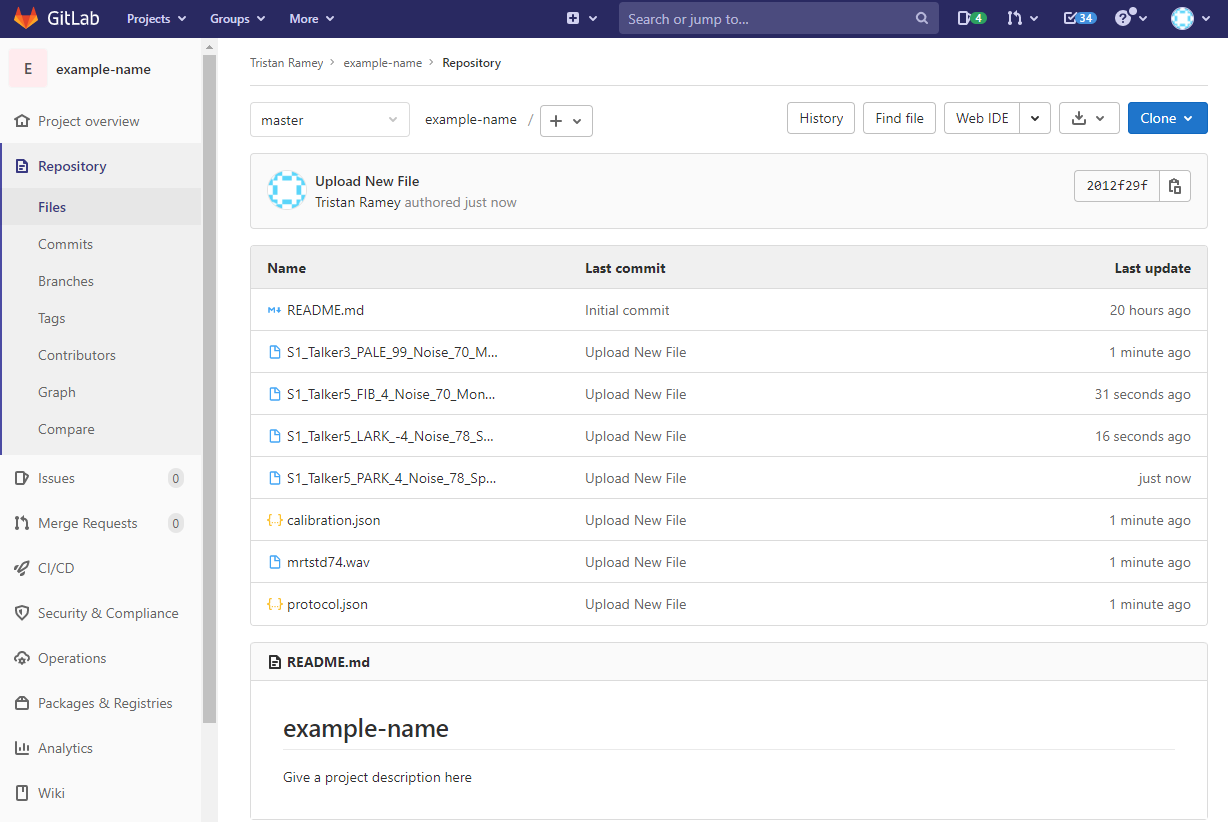Open CI/CD rocket icon in sidebar

(22, 568)
